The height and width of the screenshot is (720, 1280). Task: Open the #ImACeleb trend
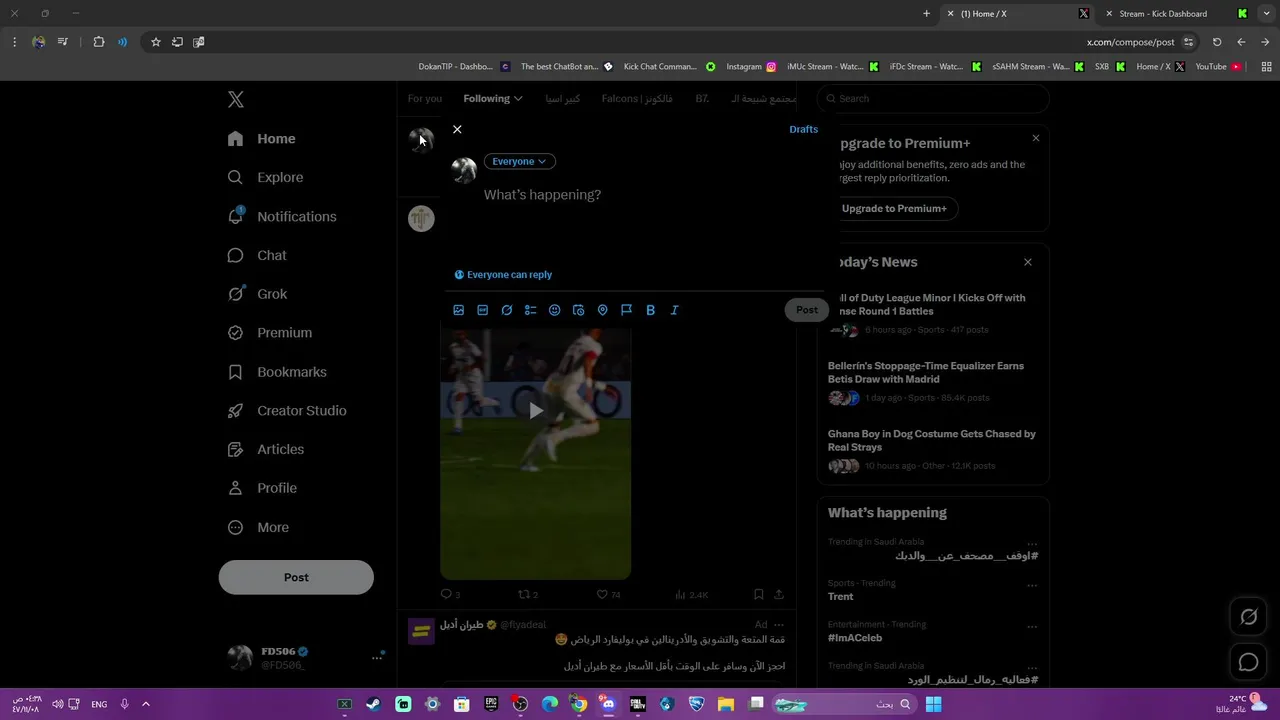tap(855, 637)
